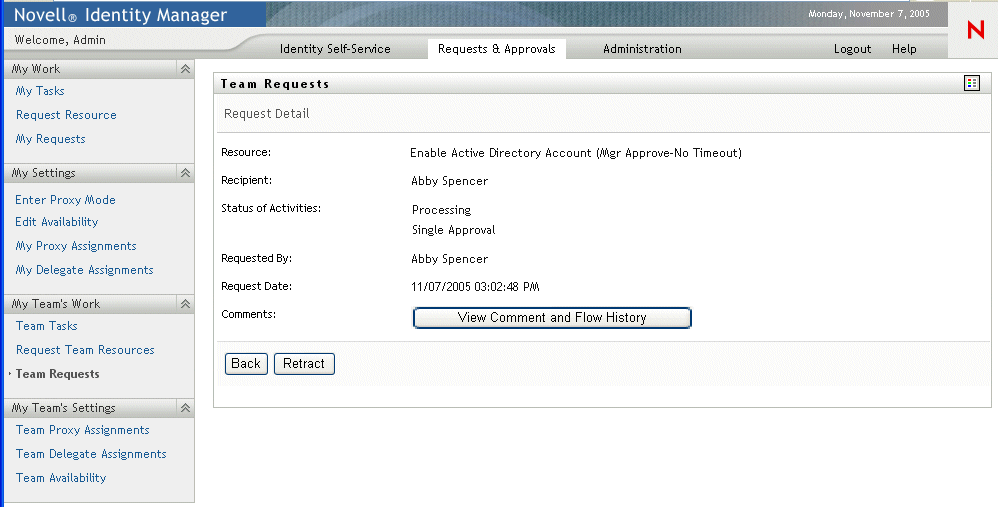The height and width of the screenshot is (507, 998).
Task: Go to Request Resource
Action: [66, 115]
